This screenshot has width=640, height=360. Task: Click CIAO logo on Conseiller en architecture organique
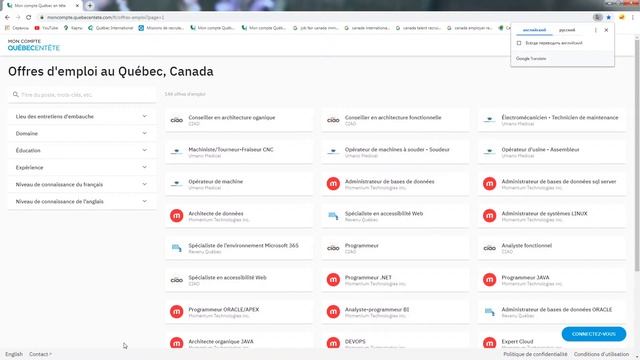(x=177, y=120)
